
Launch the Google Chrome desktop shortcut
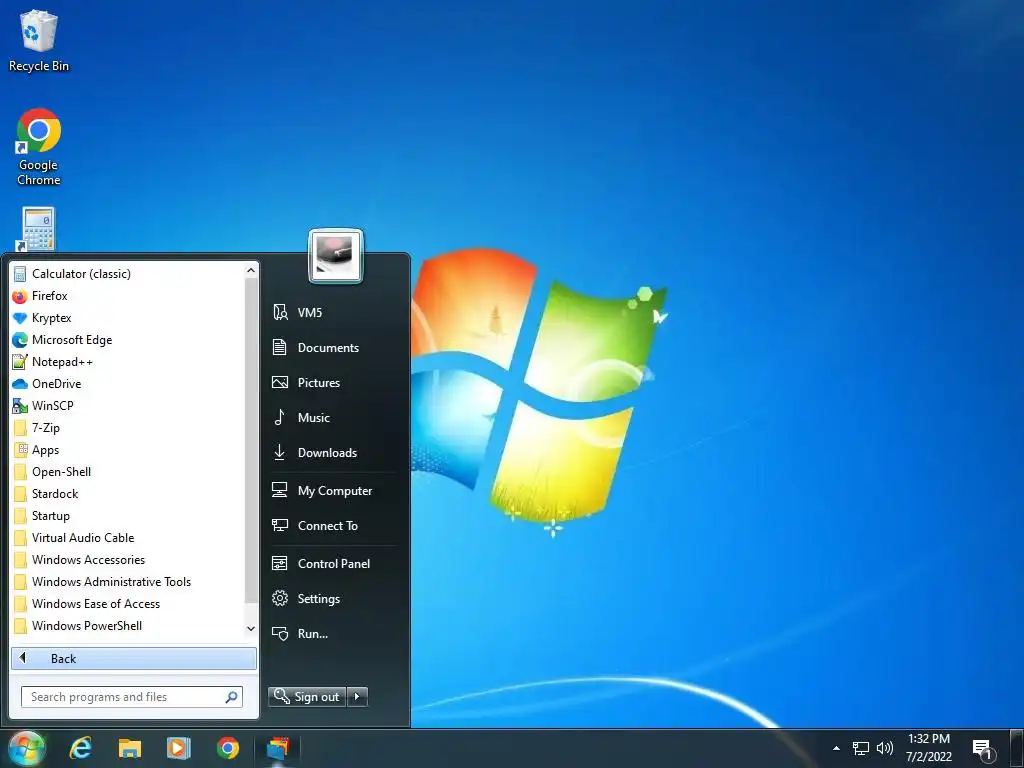coord(39,147)
